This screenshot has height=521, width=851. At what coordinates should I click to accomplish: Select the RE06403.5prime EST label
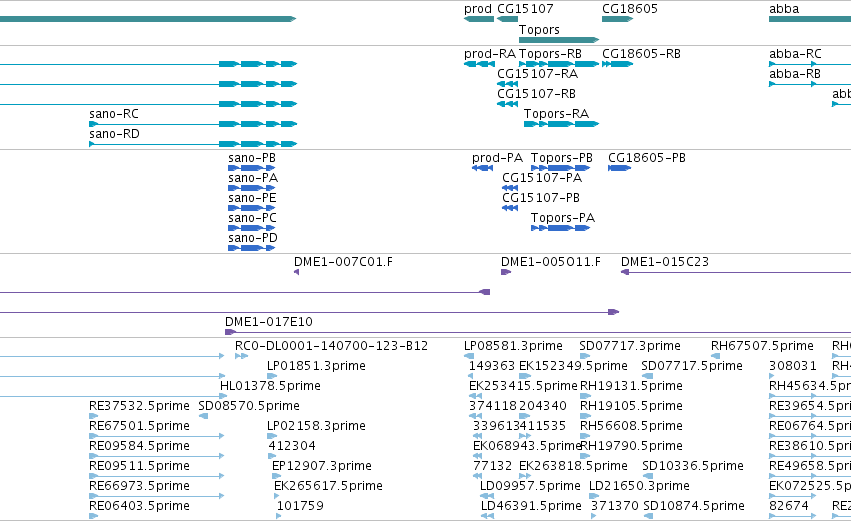point(139,507)
